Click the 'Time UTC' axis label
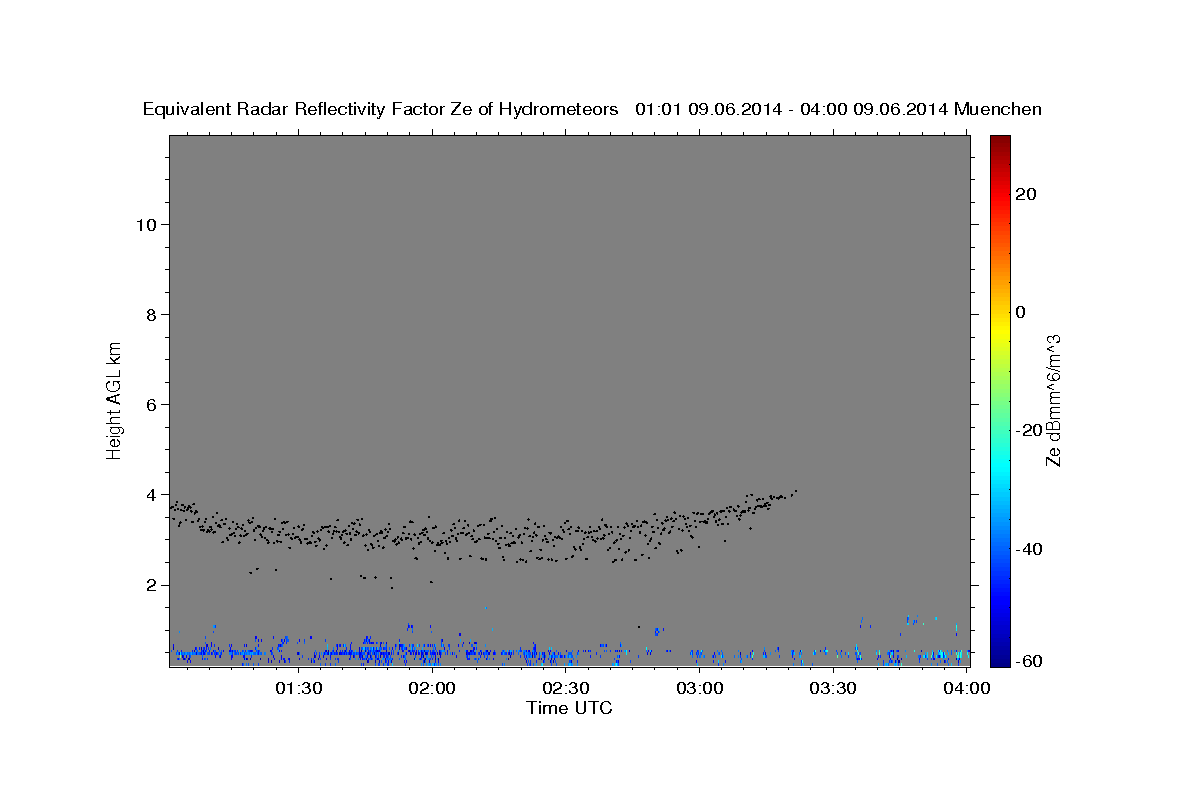This screenshot has height=800, width=1200. (x=569, y=709)
